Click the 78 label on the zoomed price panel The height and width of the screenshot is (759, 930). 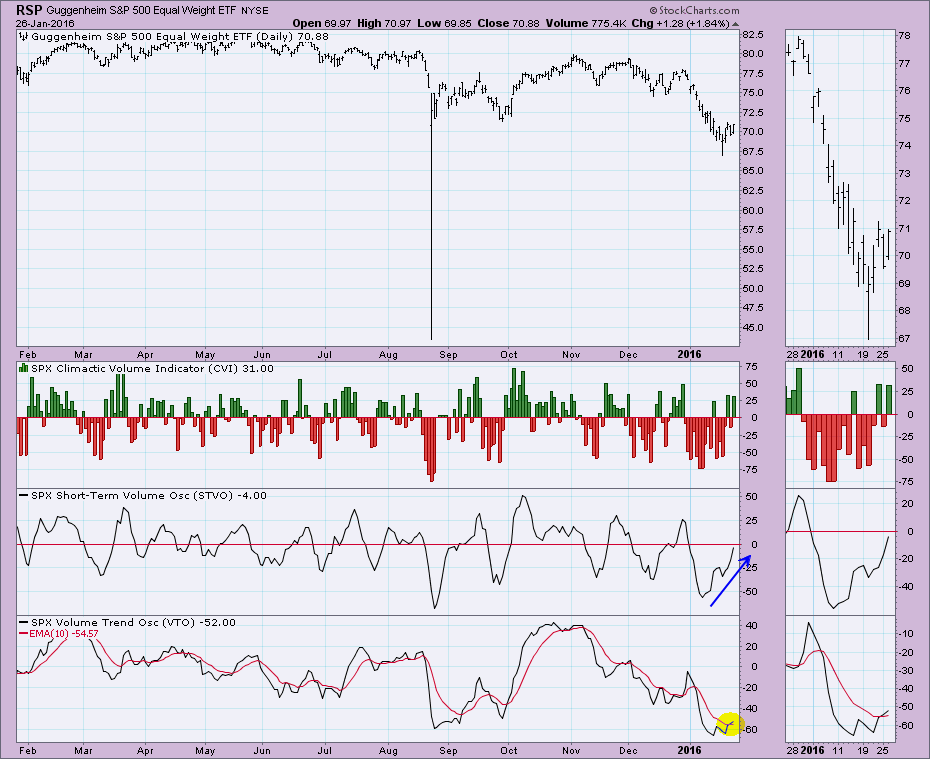[904, 36]
